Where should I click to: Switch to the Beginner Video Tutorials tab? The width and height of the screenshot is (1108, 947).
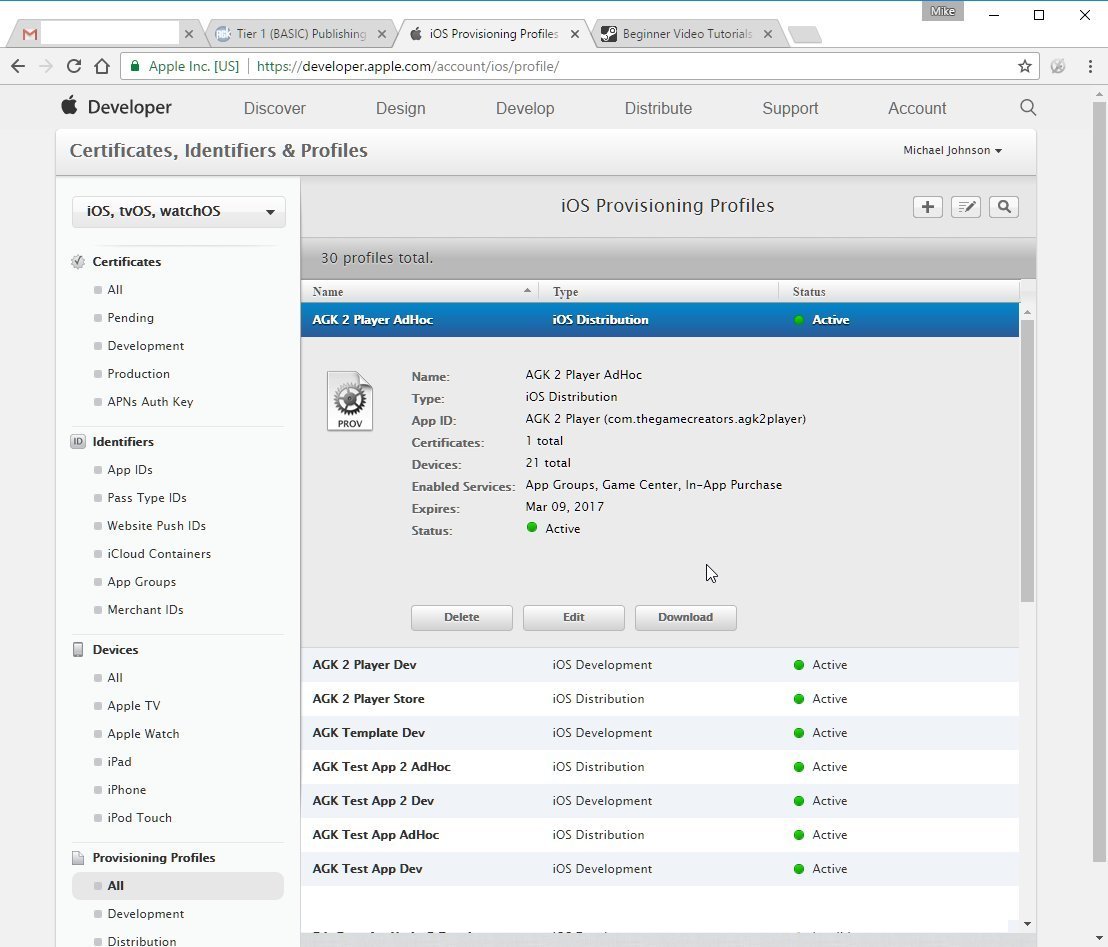686,33
